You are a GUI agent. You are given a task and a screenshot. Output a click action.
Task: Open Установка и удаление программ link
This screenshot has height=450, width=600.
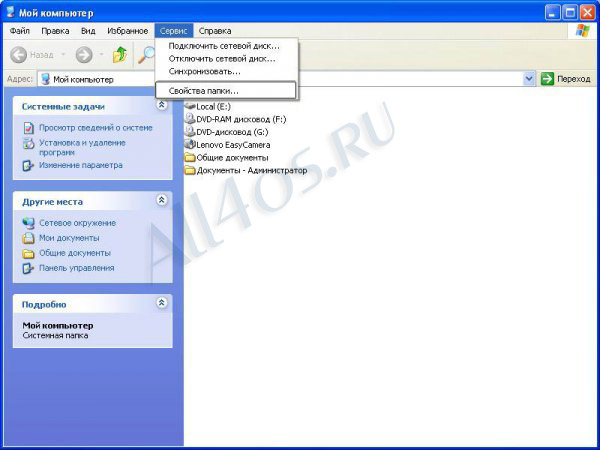pyautogui.click(x=82, y=147)
